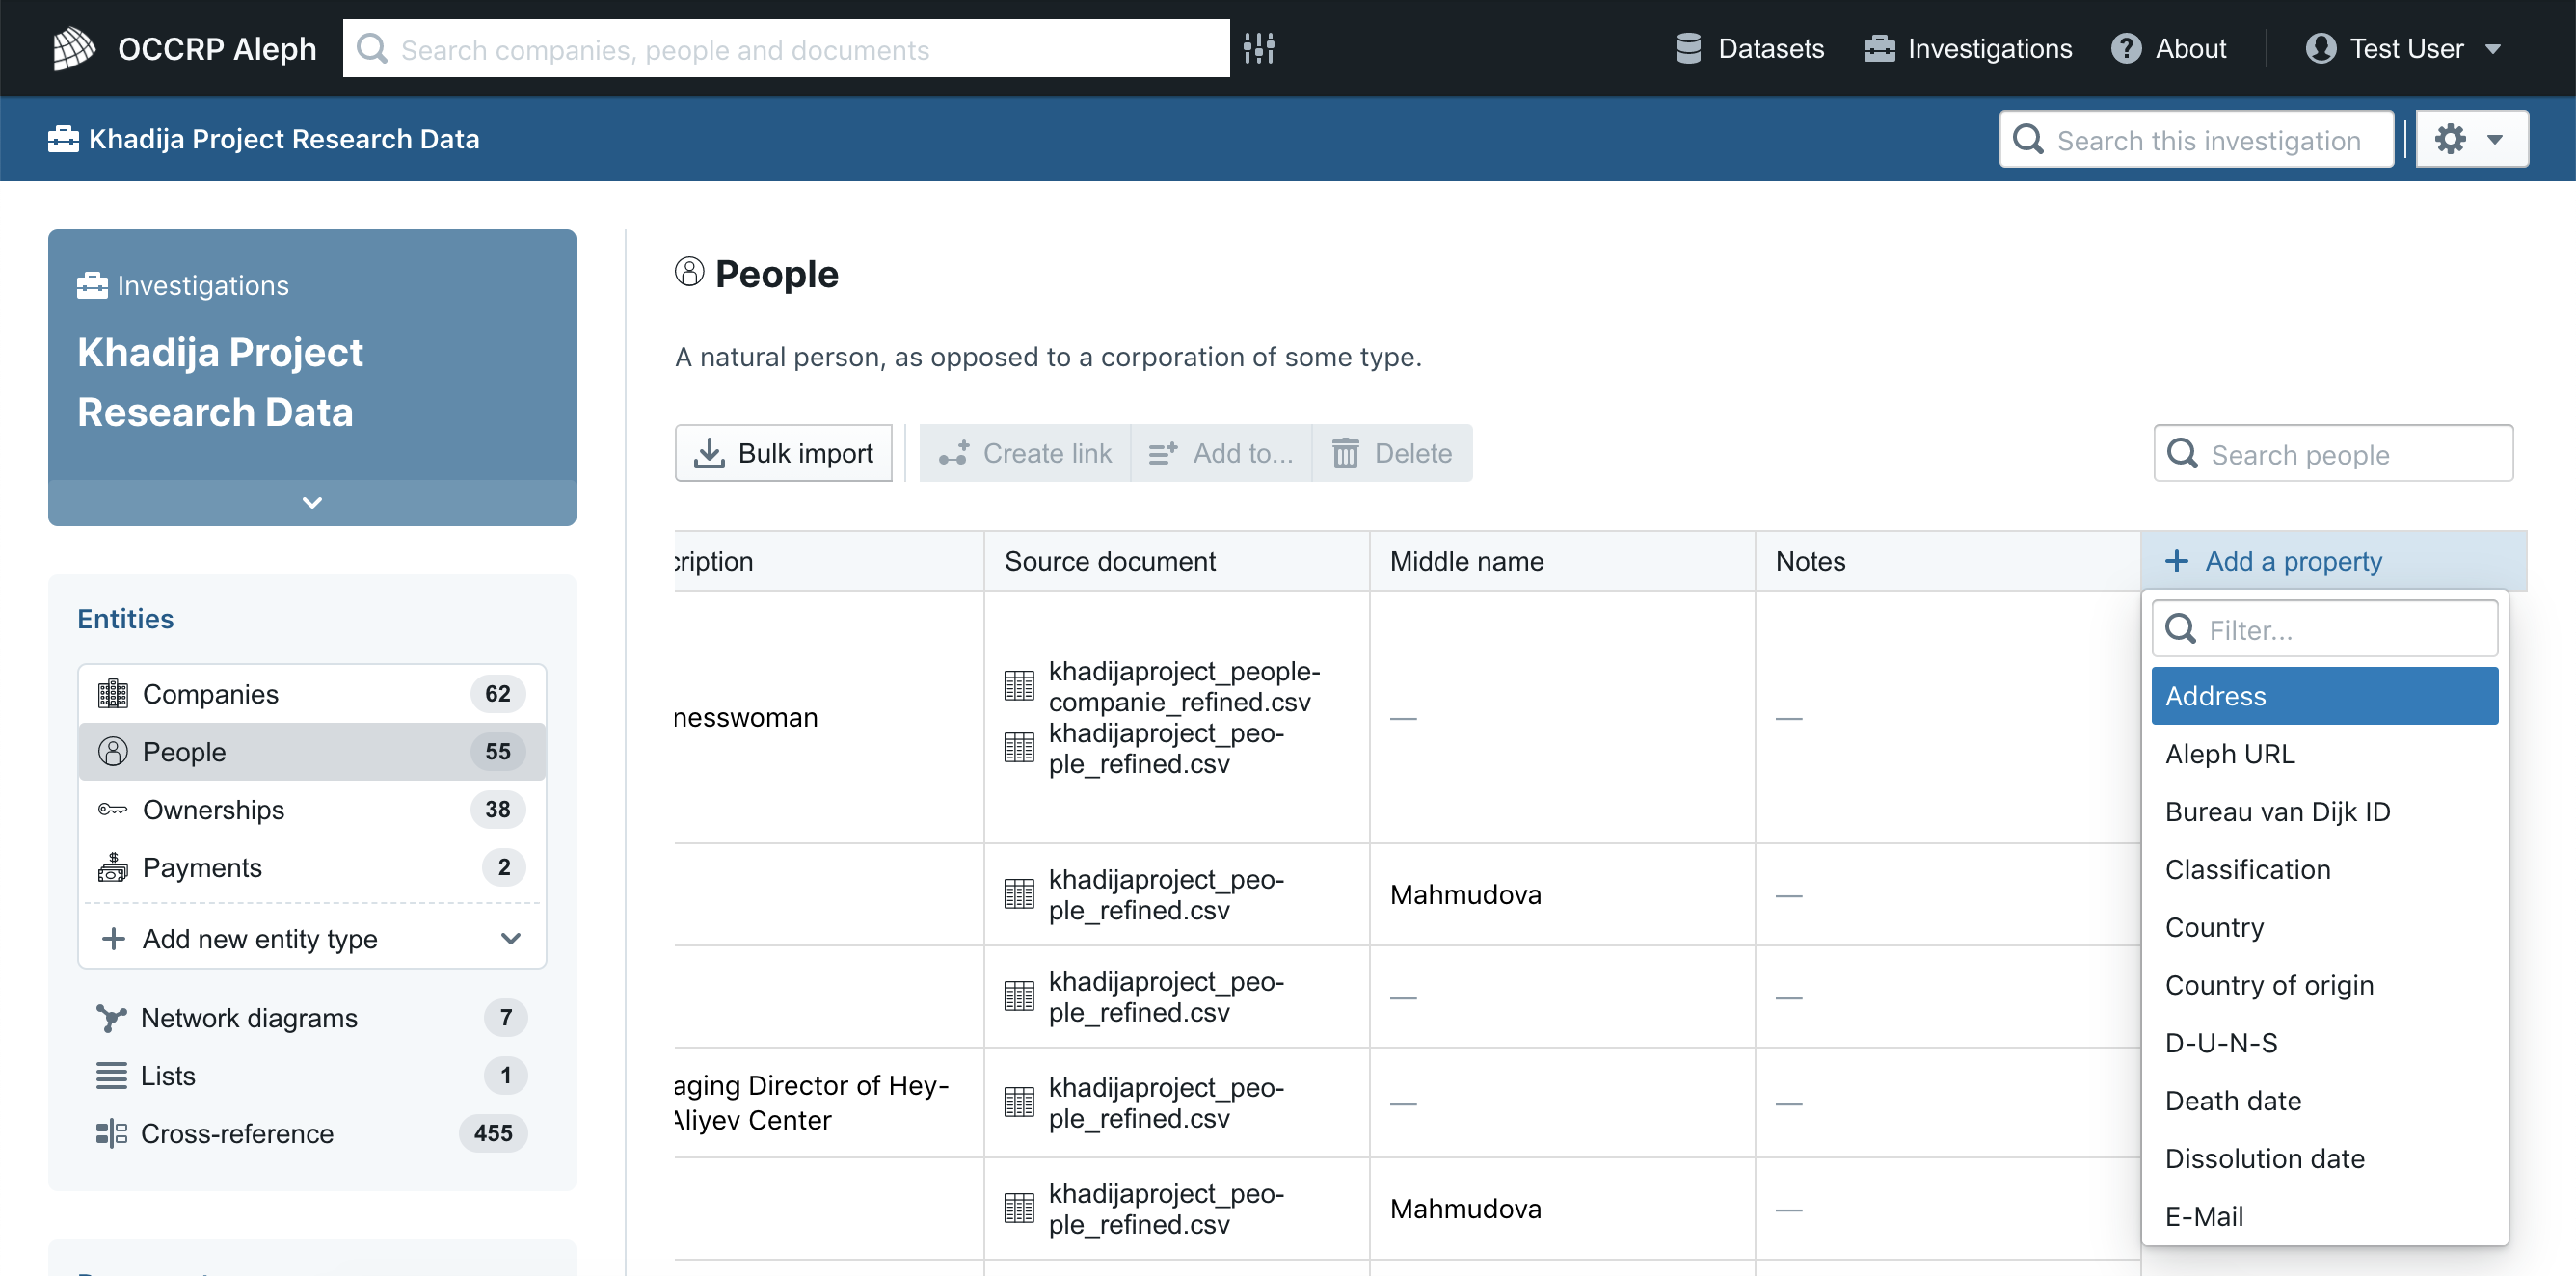Screen dimensions: 2576x1276
Task: Click the plus icon beside Add new entity type
Action: click(x=114, y=938)
